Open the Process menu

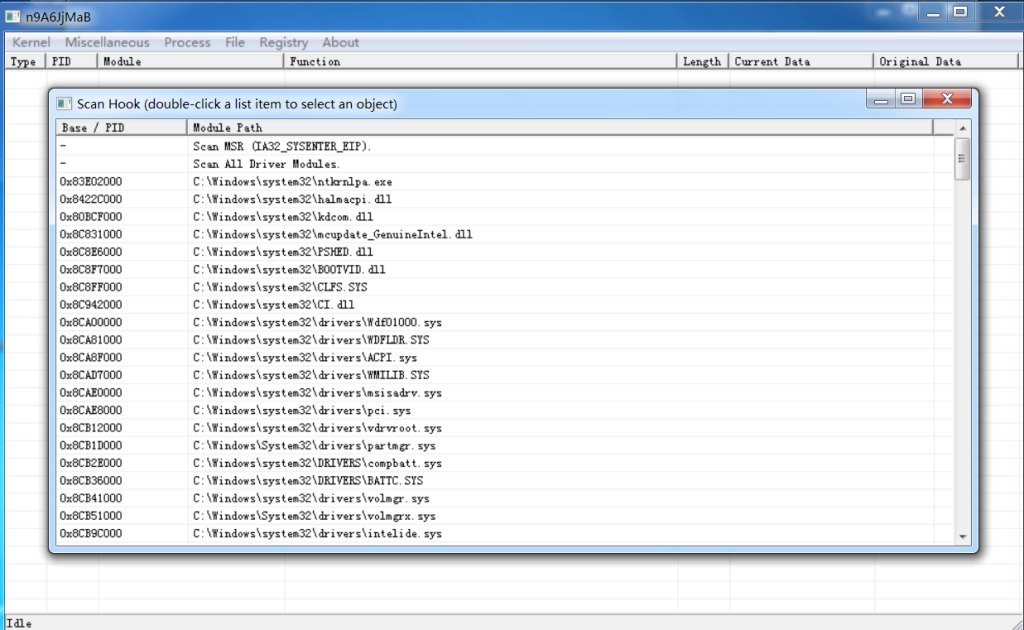(x=187, y=42)
